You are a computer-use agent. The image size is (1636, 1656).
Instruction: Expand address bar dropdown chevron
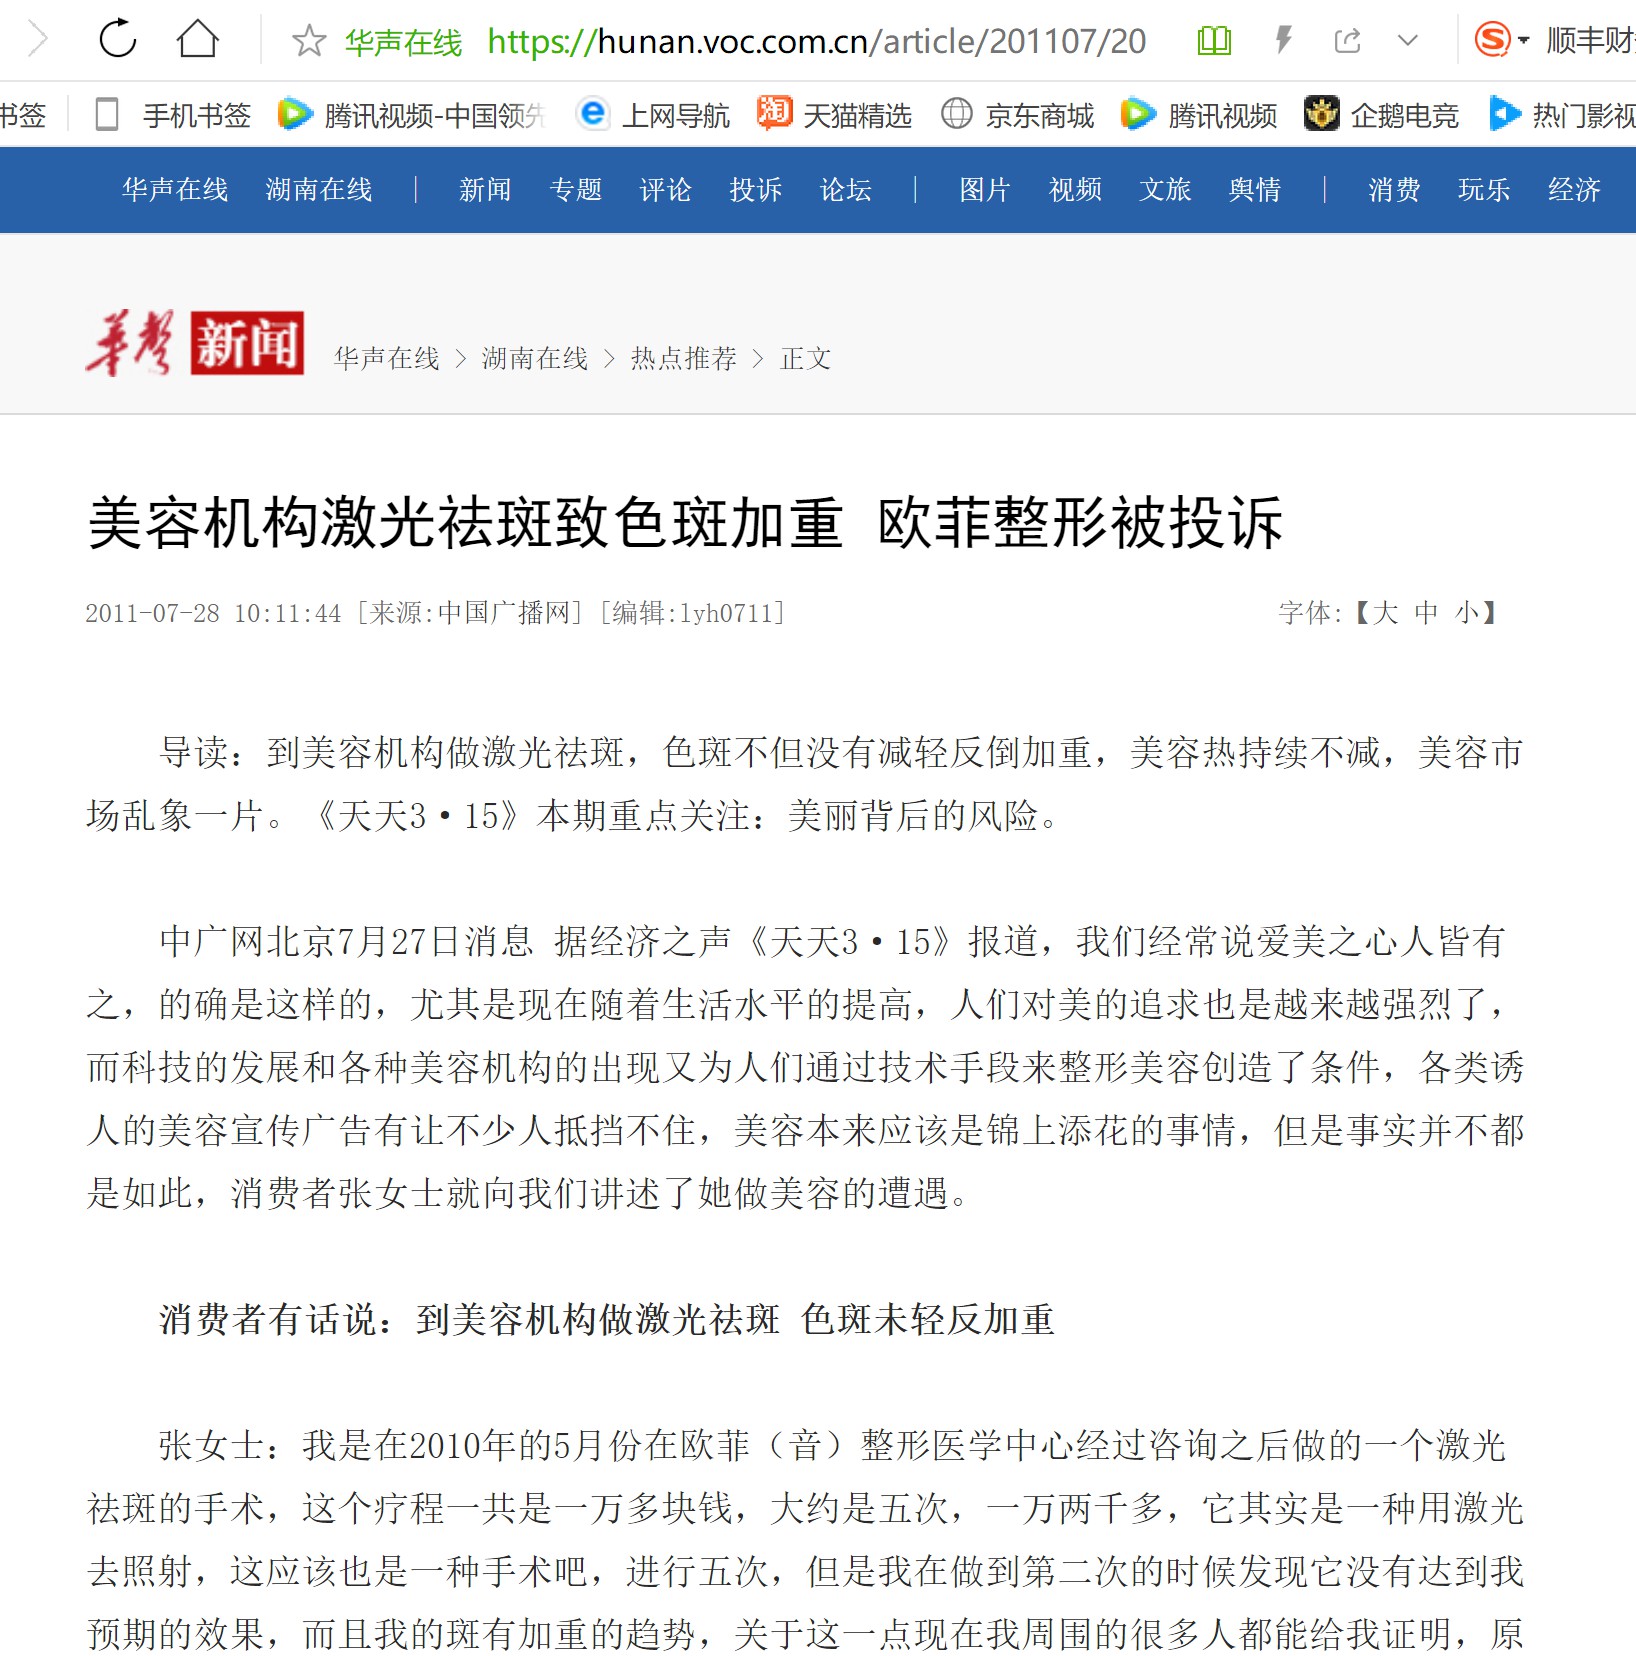tap(1408, 41)
